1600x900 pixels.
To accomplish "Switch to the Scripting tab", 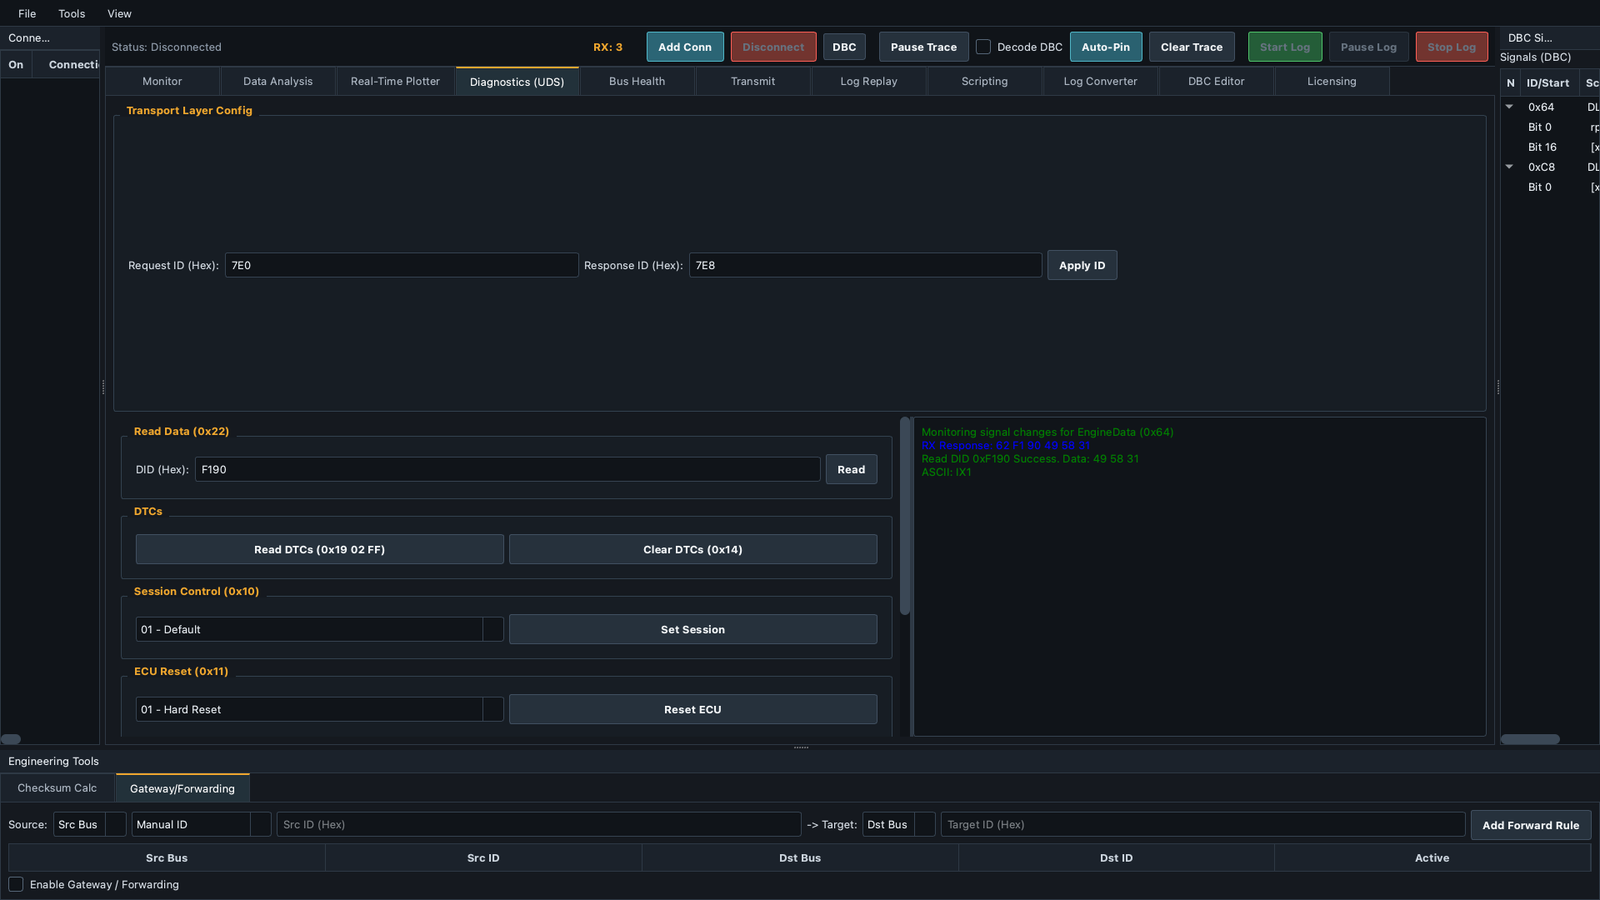I will coord(985,81).
